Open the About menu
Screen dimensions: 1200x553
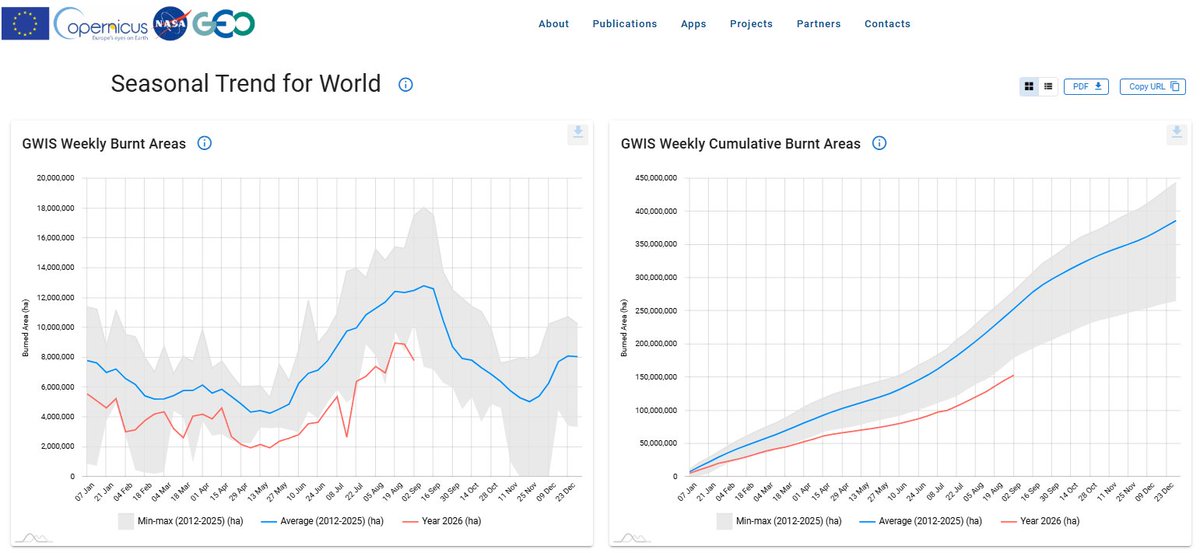553,24
